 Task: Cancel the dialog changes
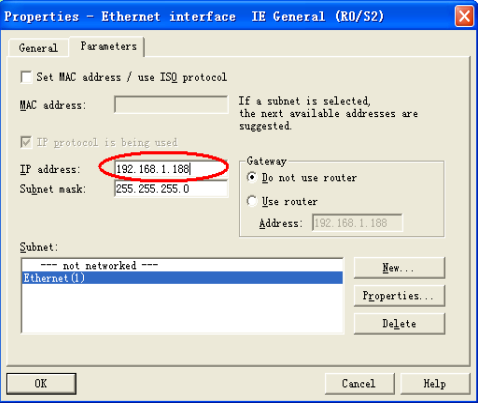359,383
